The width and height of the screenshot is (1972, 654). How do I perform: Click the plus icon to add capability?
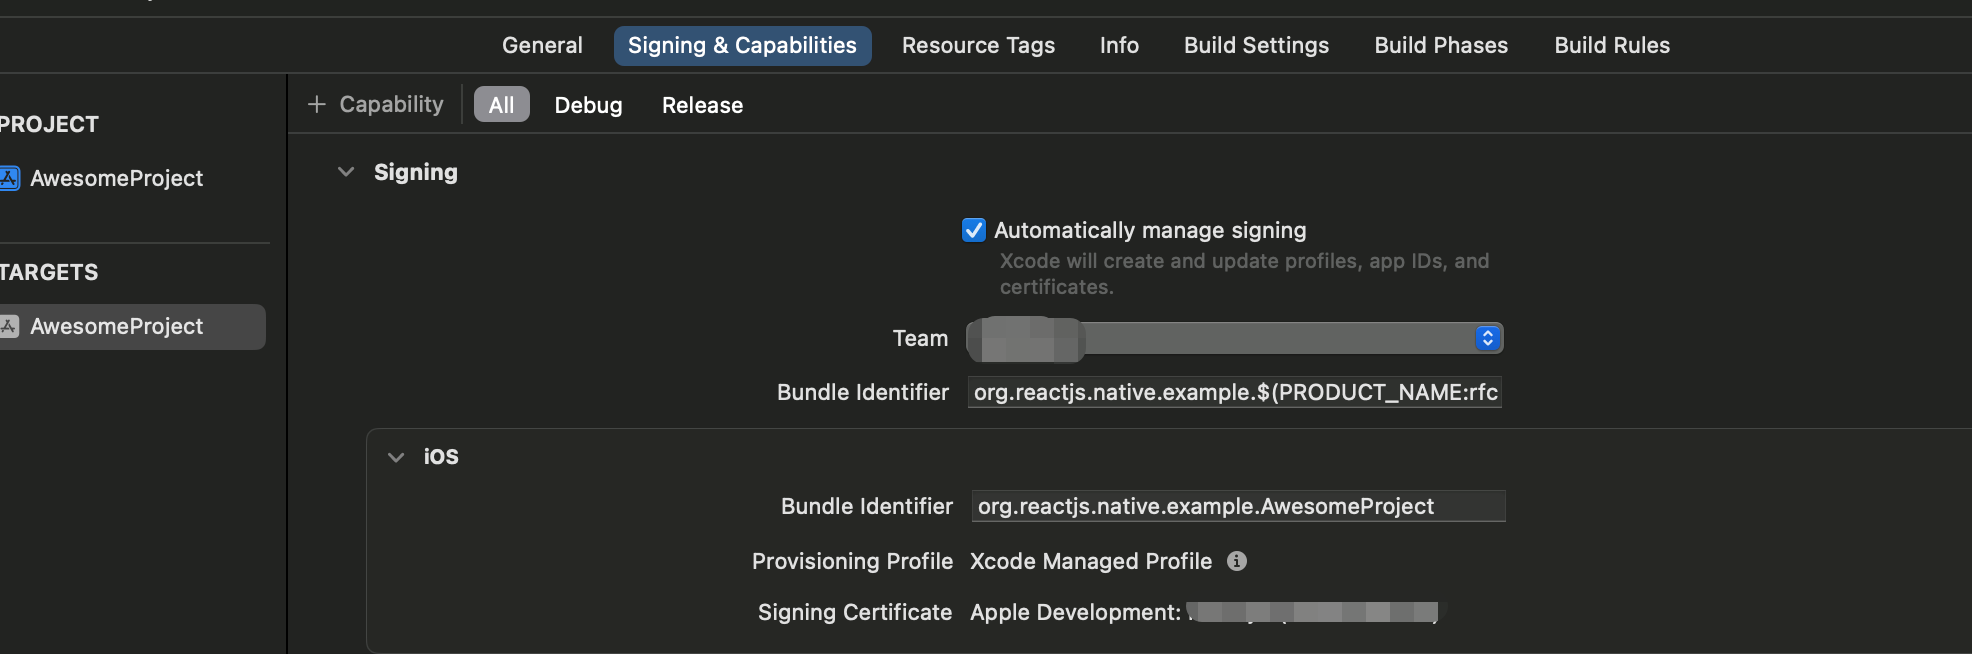pos(317,104)
